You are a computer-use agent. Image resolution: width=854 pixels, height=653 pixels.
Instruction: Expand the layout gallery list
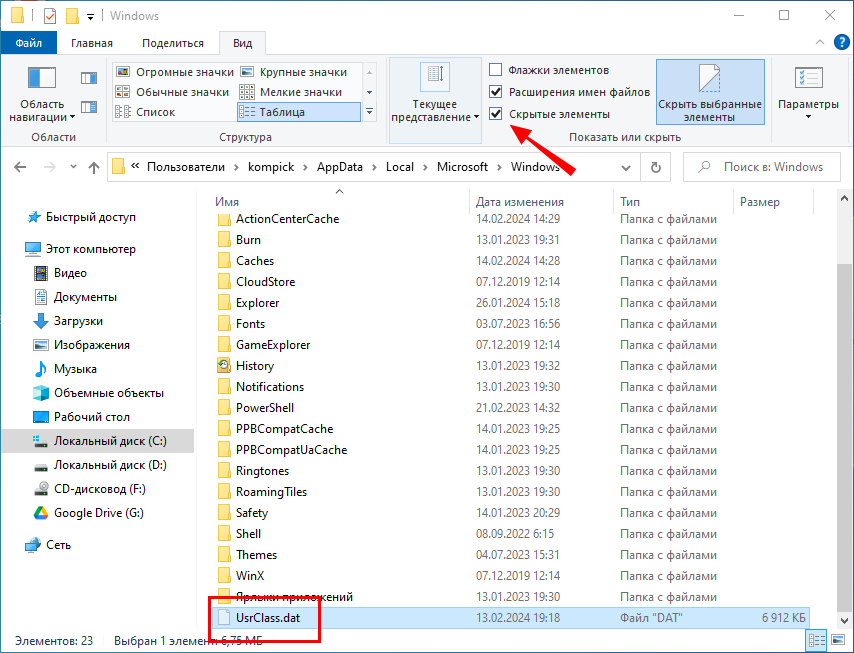[x=370, y=112]
